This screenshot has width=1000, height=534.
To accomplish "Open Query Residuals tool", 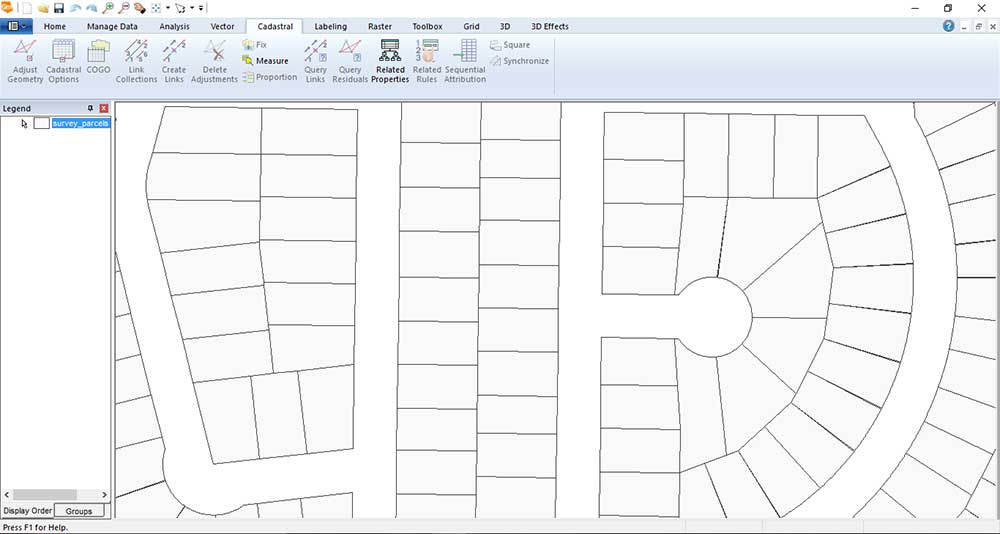I will click(350, 61).
